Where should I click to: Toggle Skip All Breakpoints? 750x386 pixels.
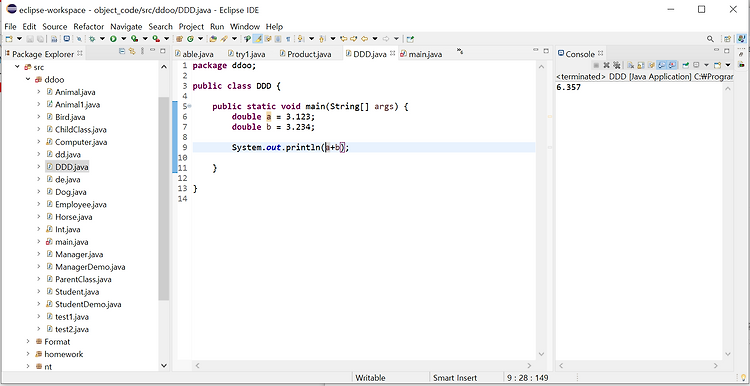point(79,39)
